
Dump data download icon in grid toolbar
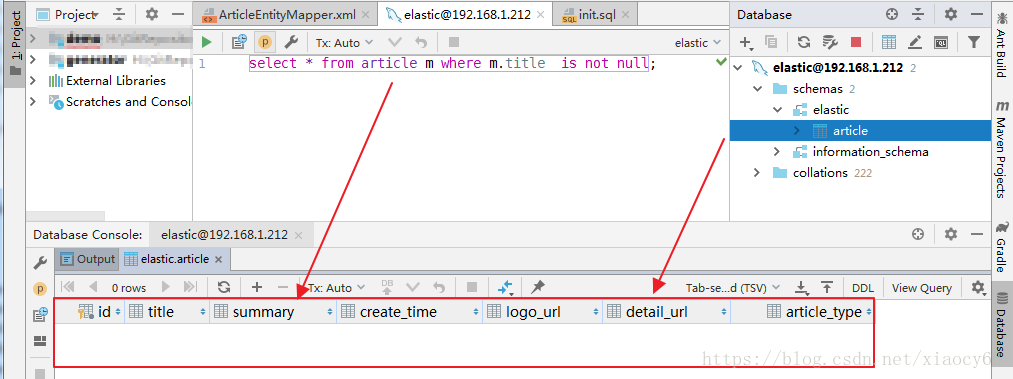802,287
